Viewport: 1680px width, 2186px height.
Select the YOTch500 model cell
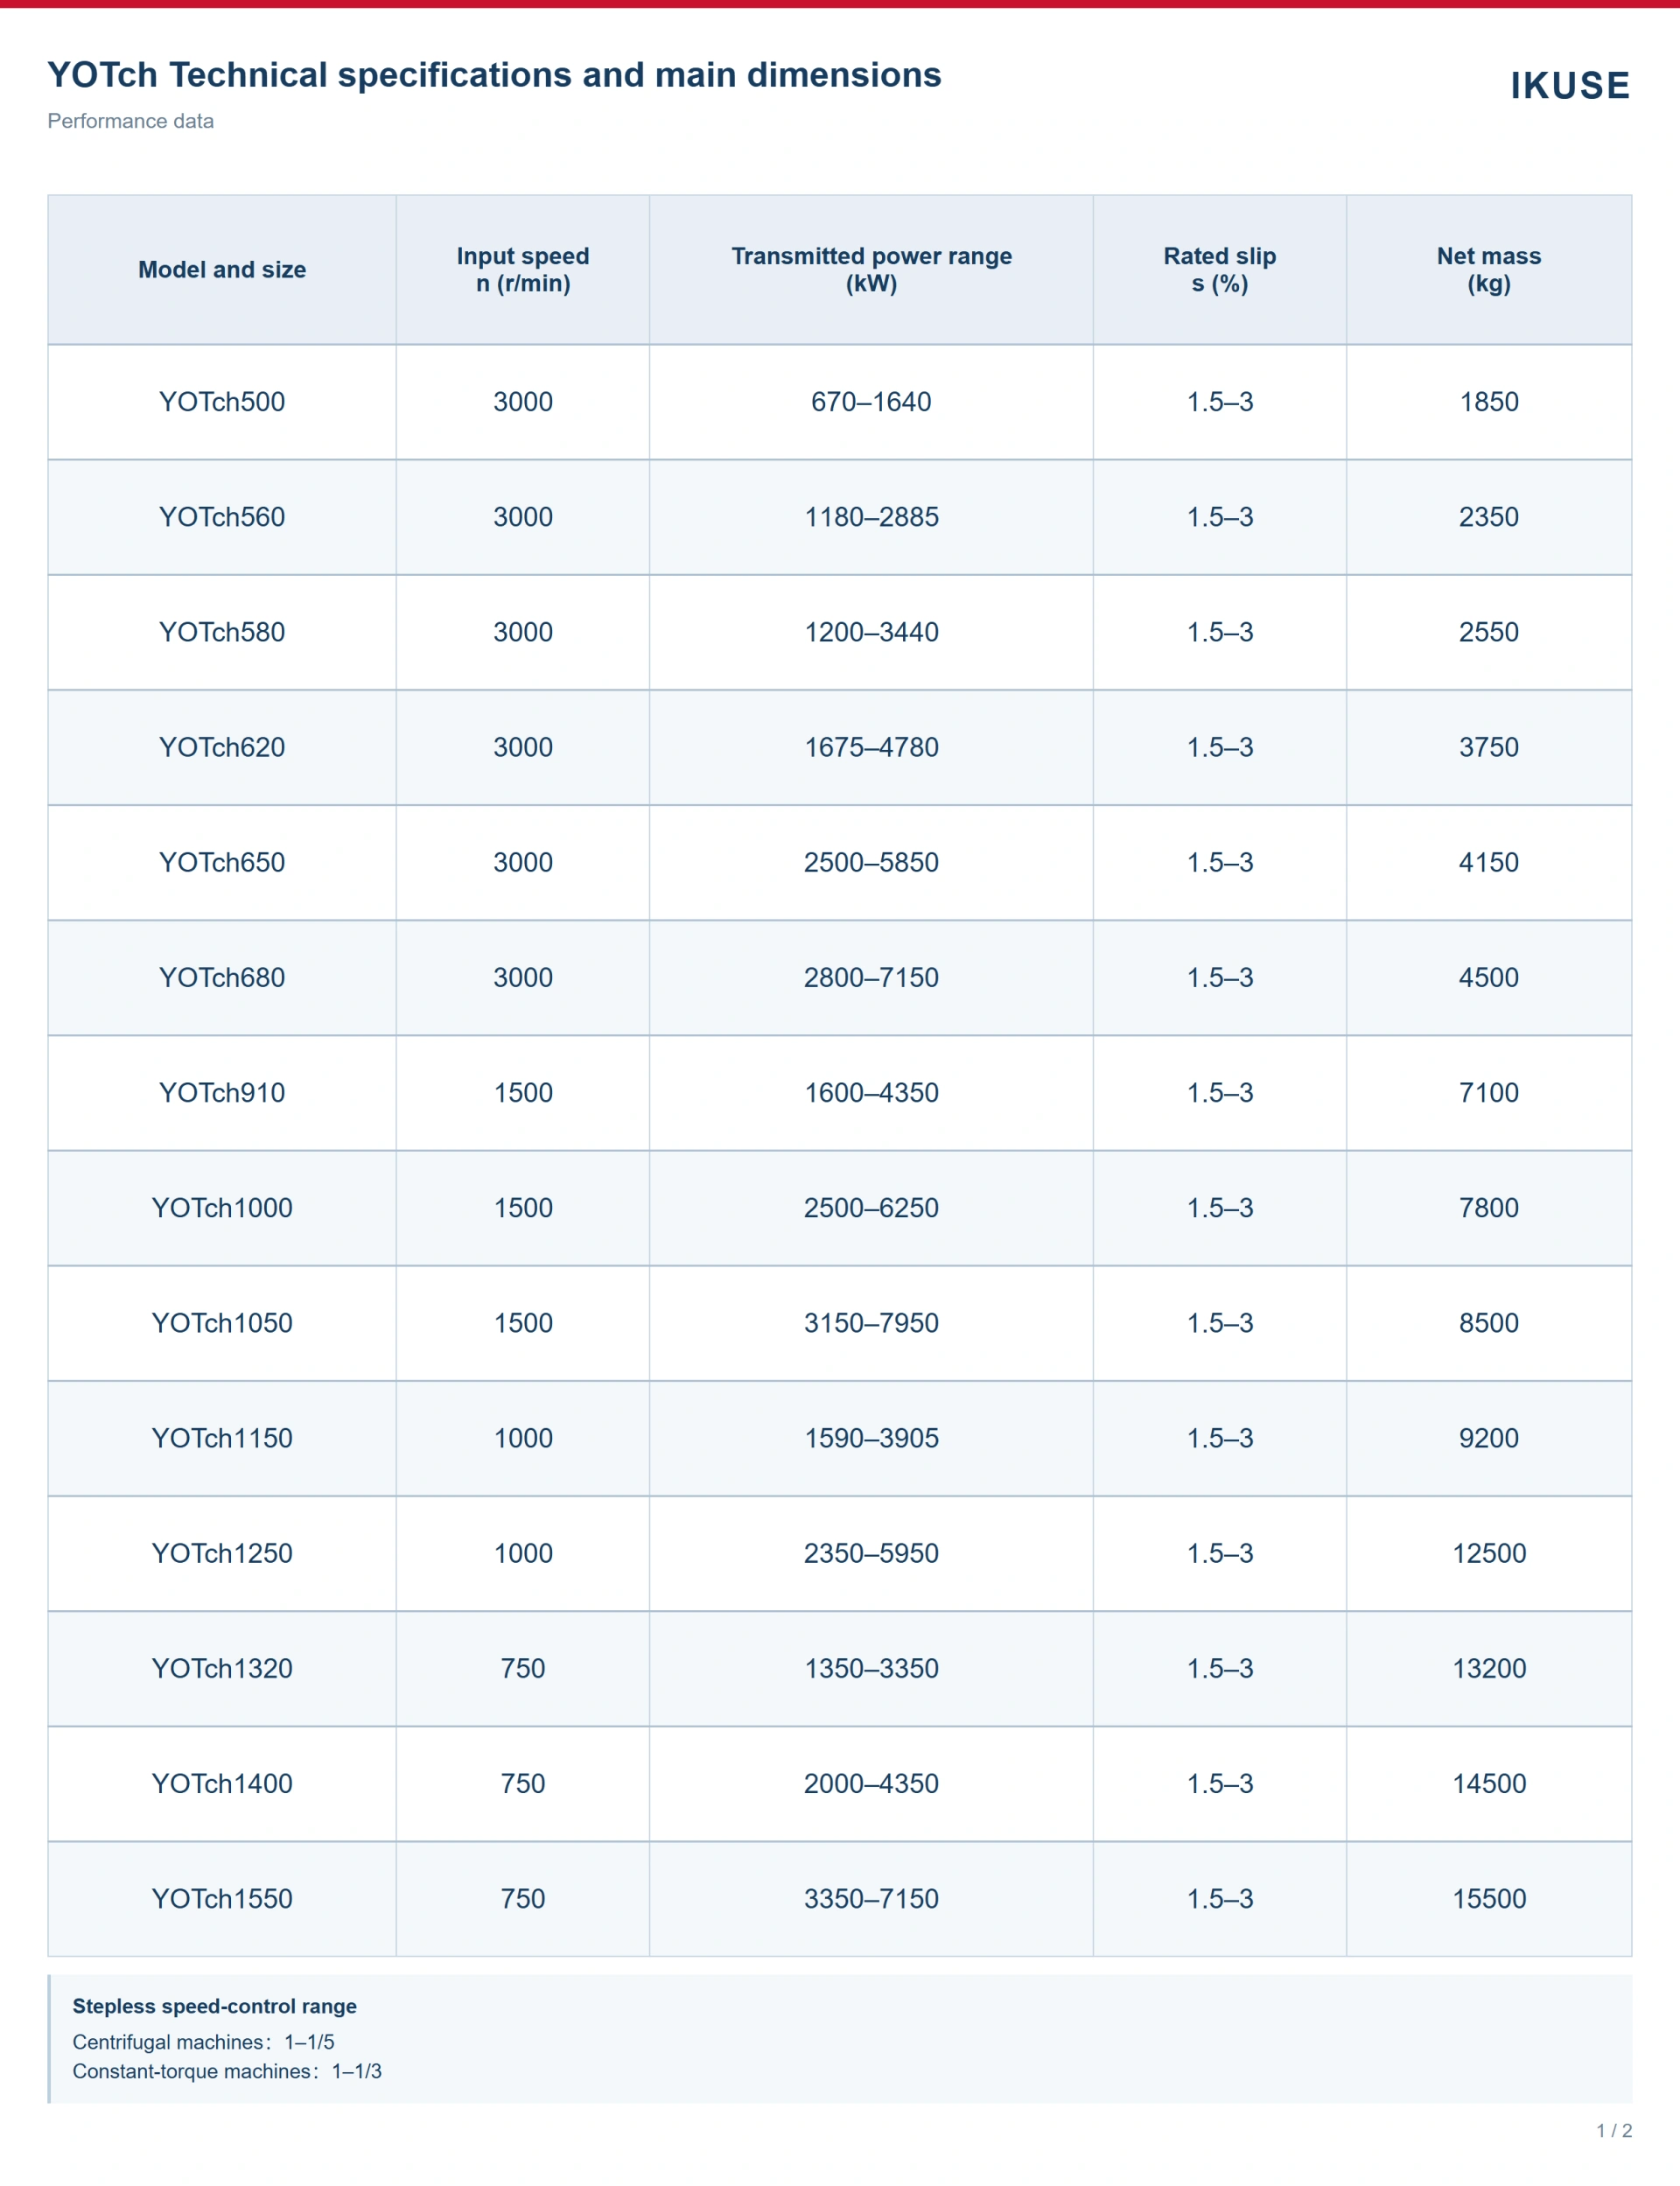(x=222, y=402)
